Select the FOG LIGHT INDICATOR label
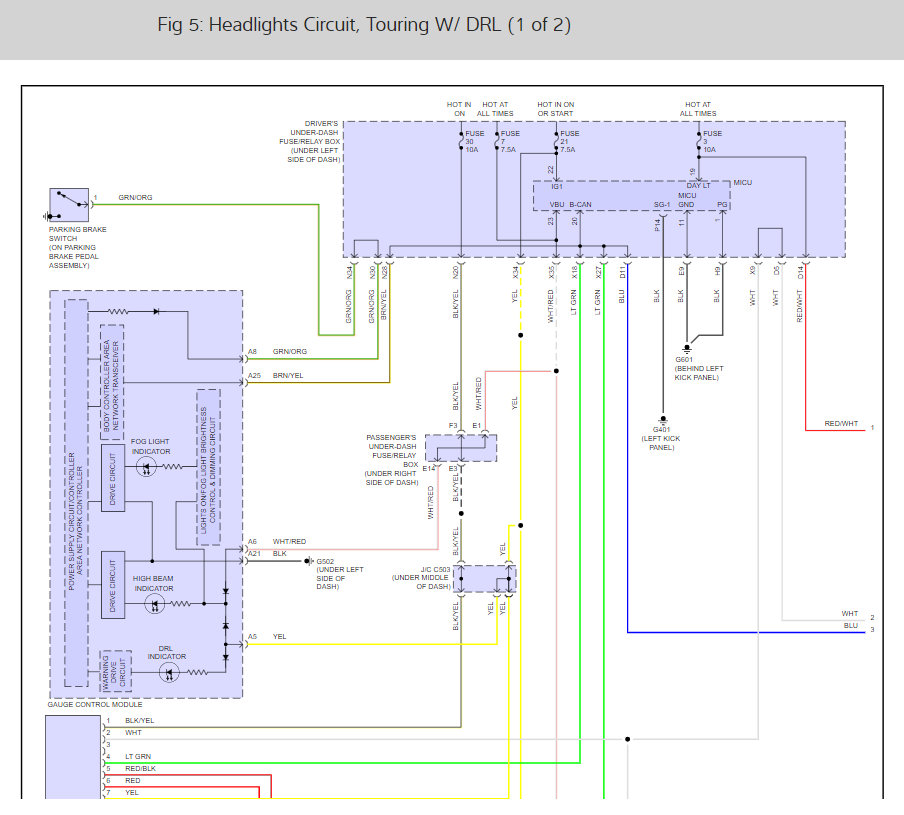The height and width of the screenshot is (815, 904). click(150, 446)
